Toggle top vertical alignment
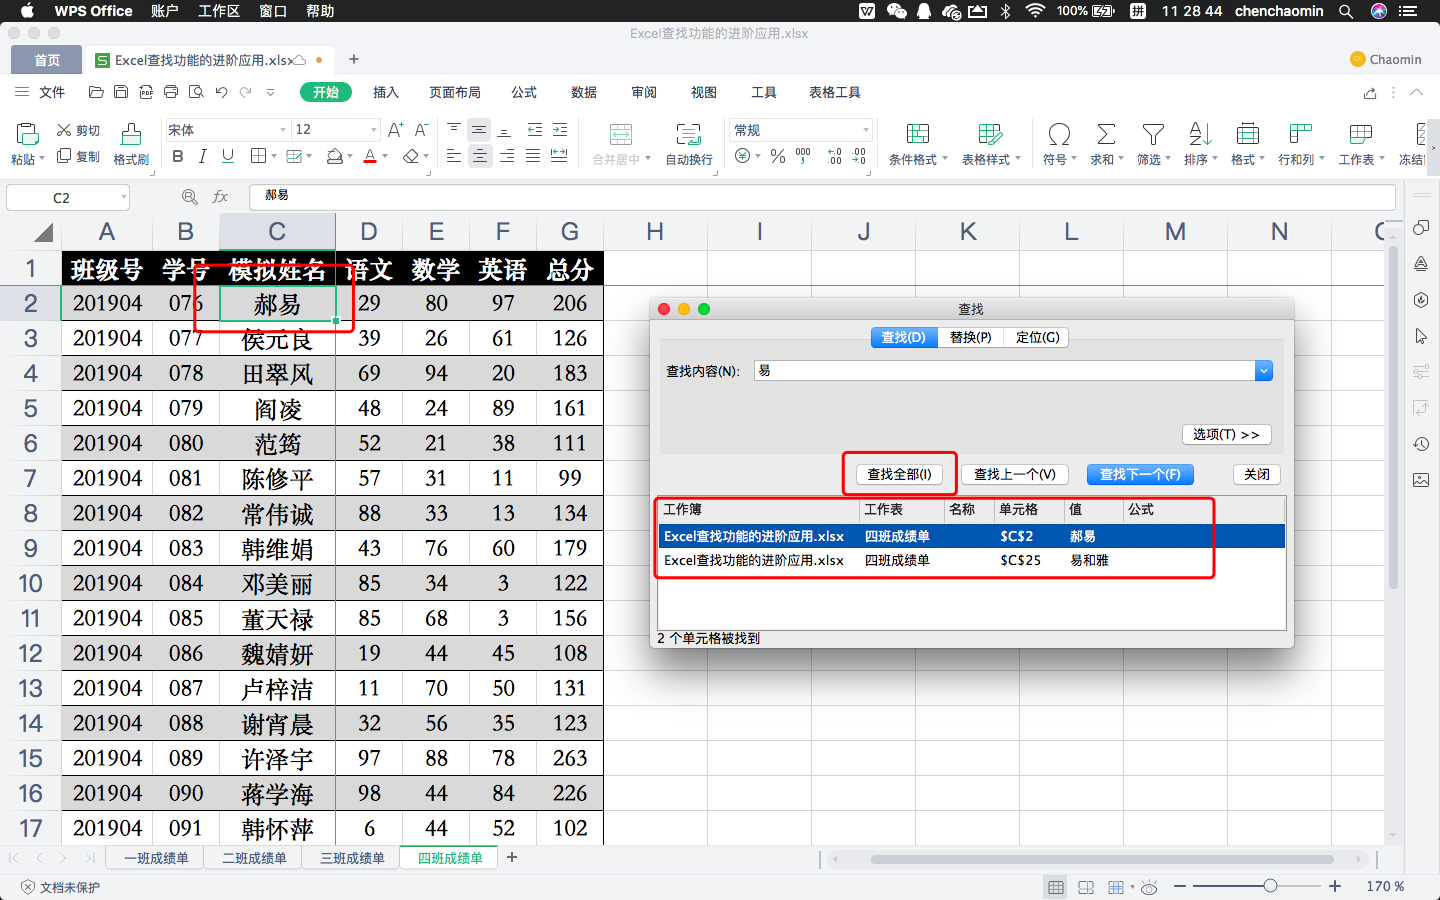The height and width of the screenshot is (900, 1440). coord(454,130)
